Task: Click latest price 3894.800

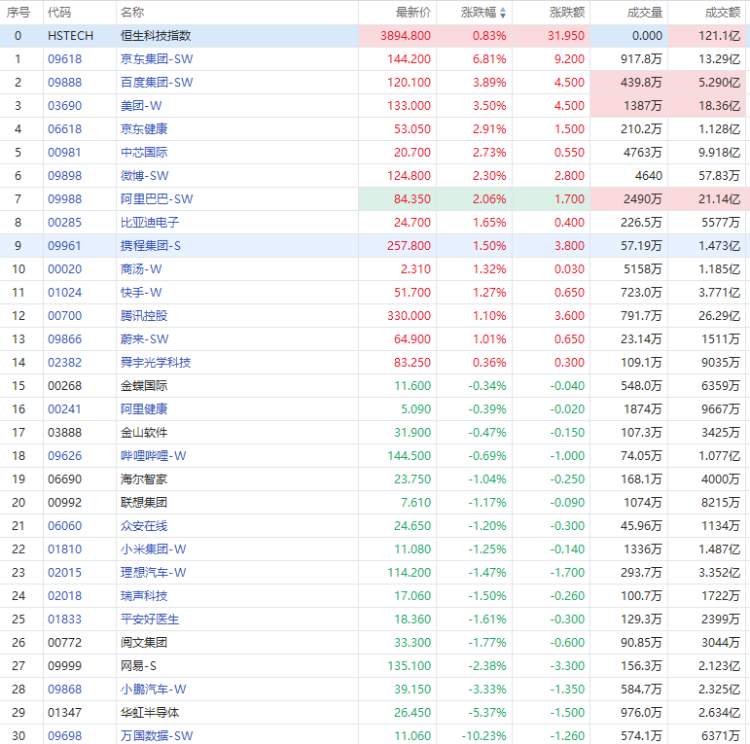Action: [406, 36]
